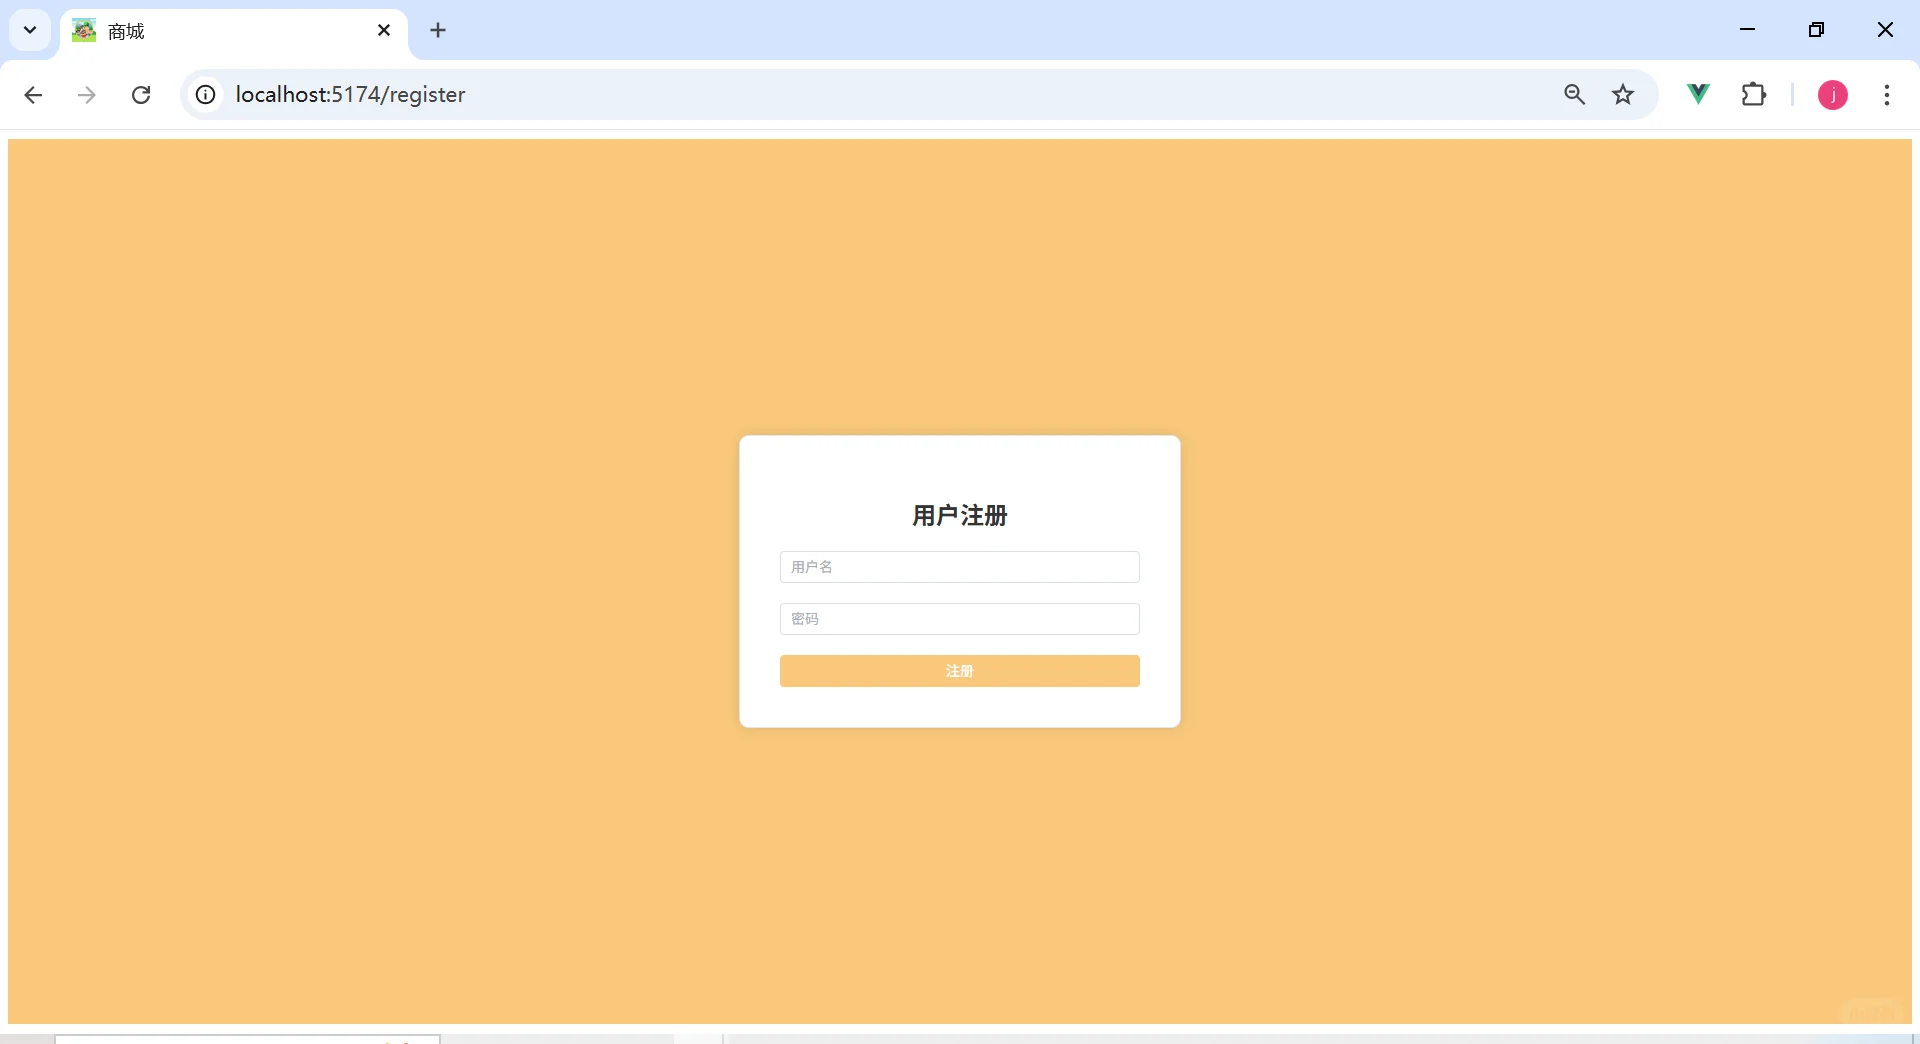Select the localhost:5174/register address bar URL
This screenshot has width=1920, height=1044.
(x=351, y=95)
